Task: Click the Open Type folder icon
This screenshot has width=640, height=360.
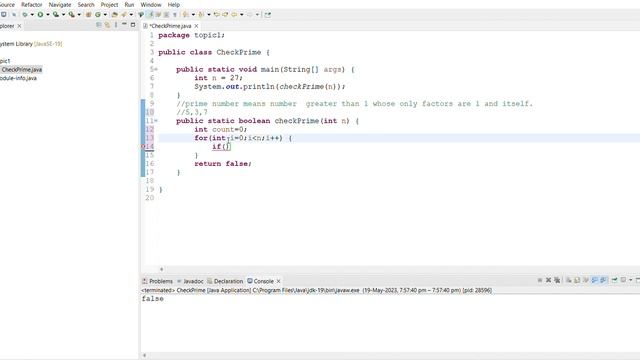Action: point(115,15)
